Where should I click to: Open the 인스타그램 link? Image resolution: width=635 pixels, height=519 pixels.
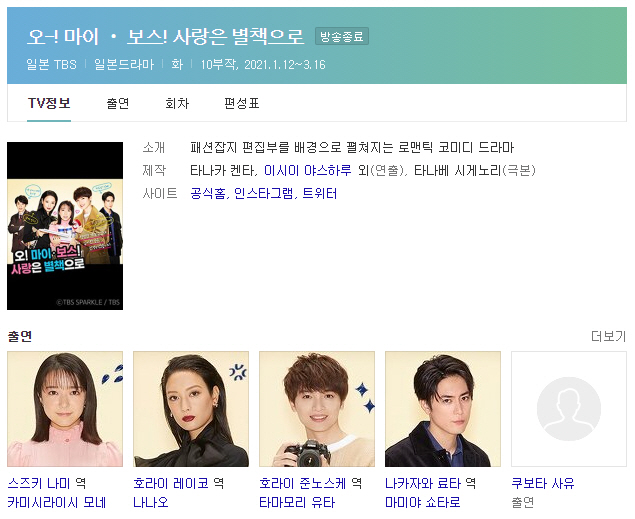tap(264, 194)
